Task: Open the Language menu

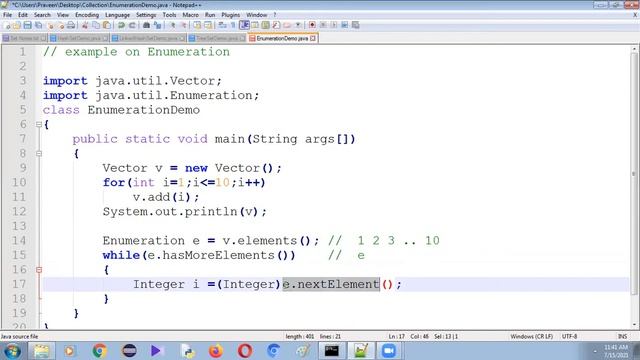Action: click(117, 15)
